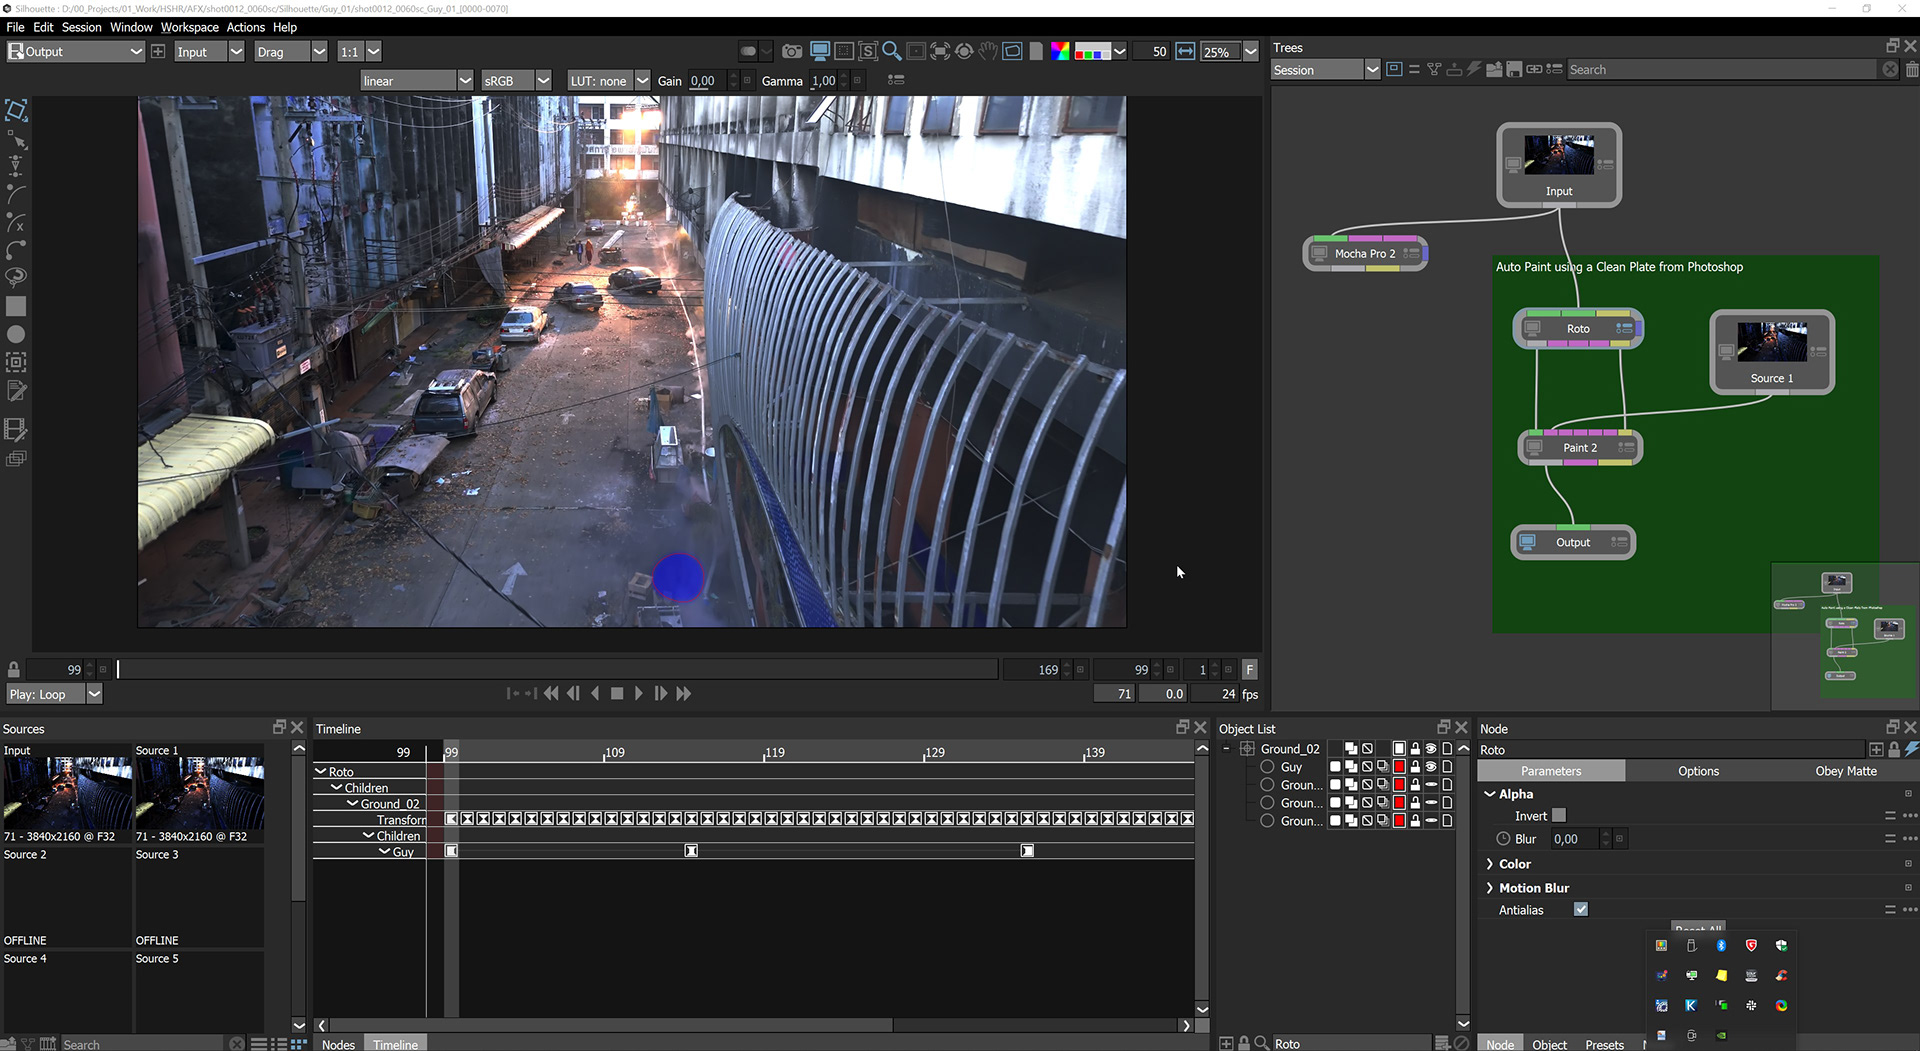
Task: Toggle lock for Guy object in Object List
Action: point(1415,767)
